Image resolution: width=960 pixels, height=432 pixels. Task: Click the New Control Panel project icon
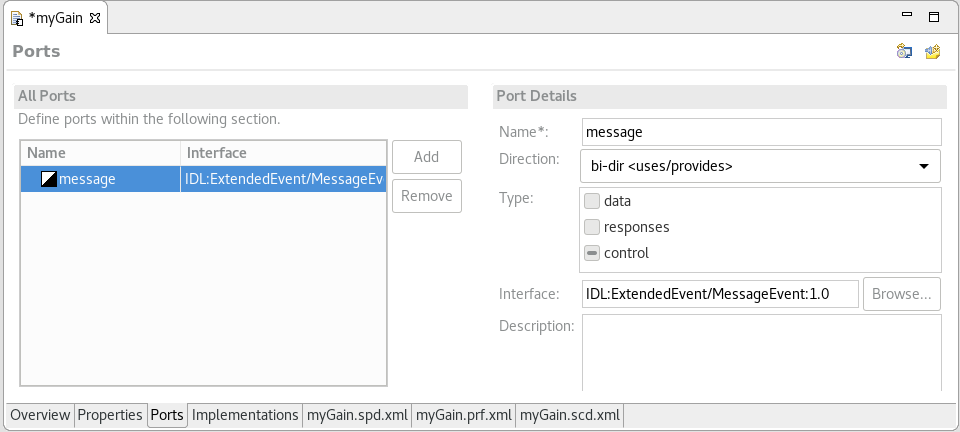932,52
